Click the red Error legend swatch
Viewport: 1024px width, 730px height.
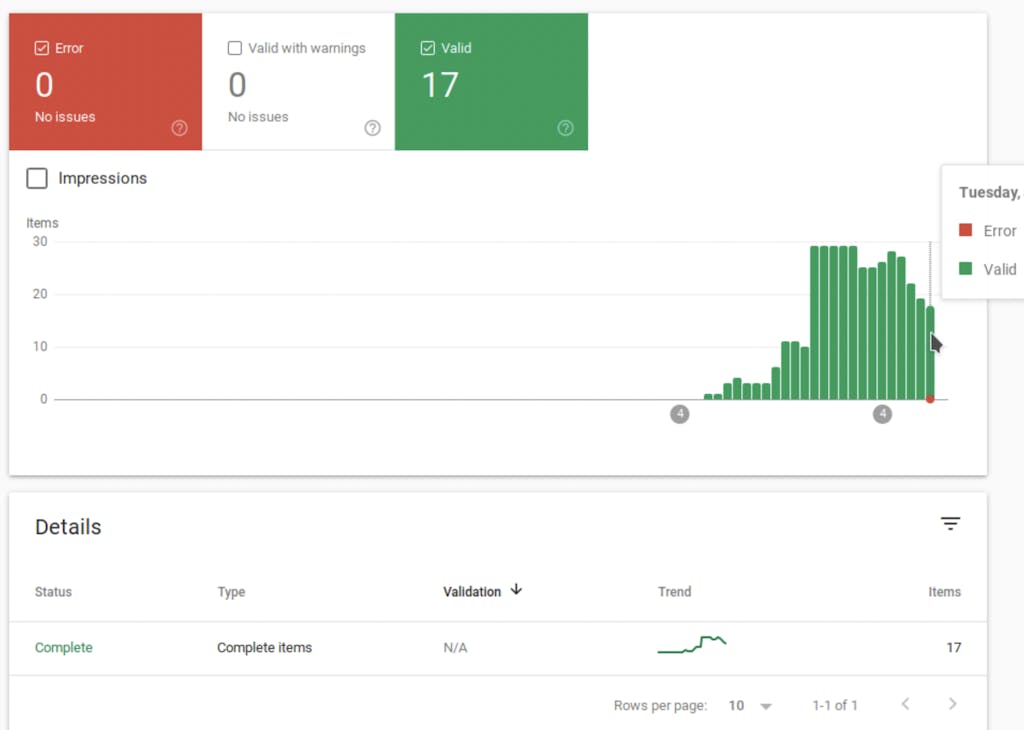(x=965, y=231)
